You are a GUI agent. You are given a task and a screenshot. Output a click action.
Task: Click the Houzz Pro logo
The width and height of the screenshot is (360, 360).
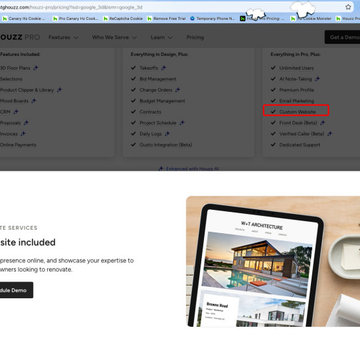(x=19, y=37)
